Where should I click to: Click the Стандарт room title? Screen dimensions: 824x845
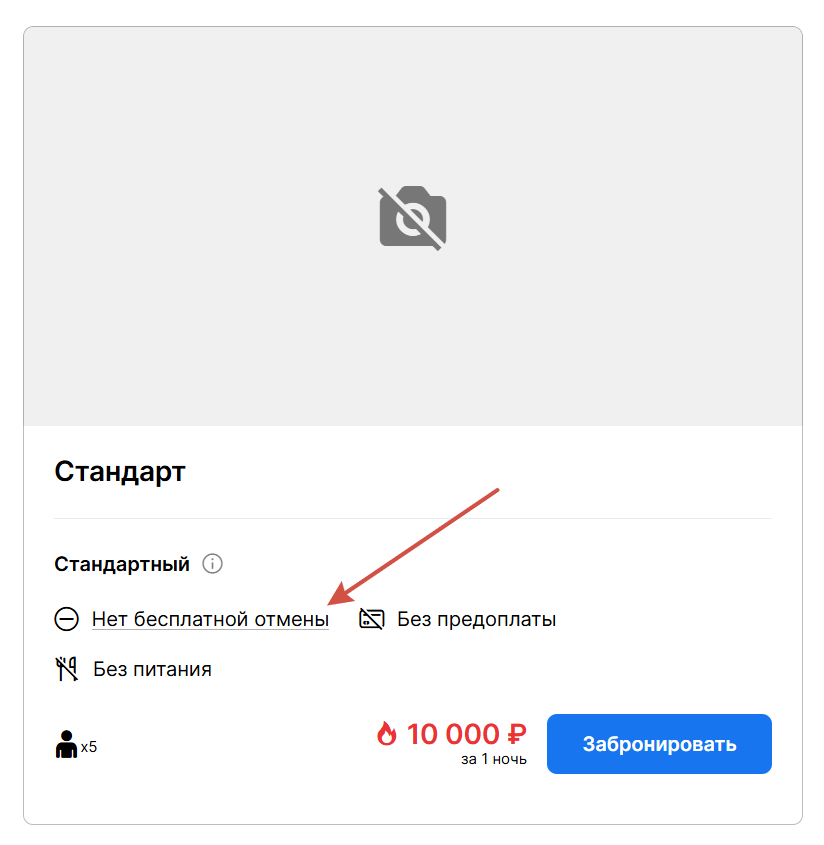pyautogui.click(x=120, y=472)
